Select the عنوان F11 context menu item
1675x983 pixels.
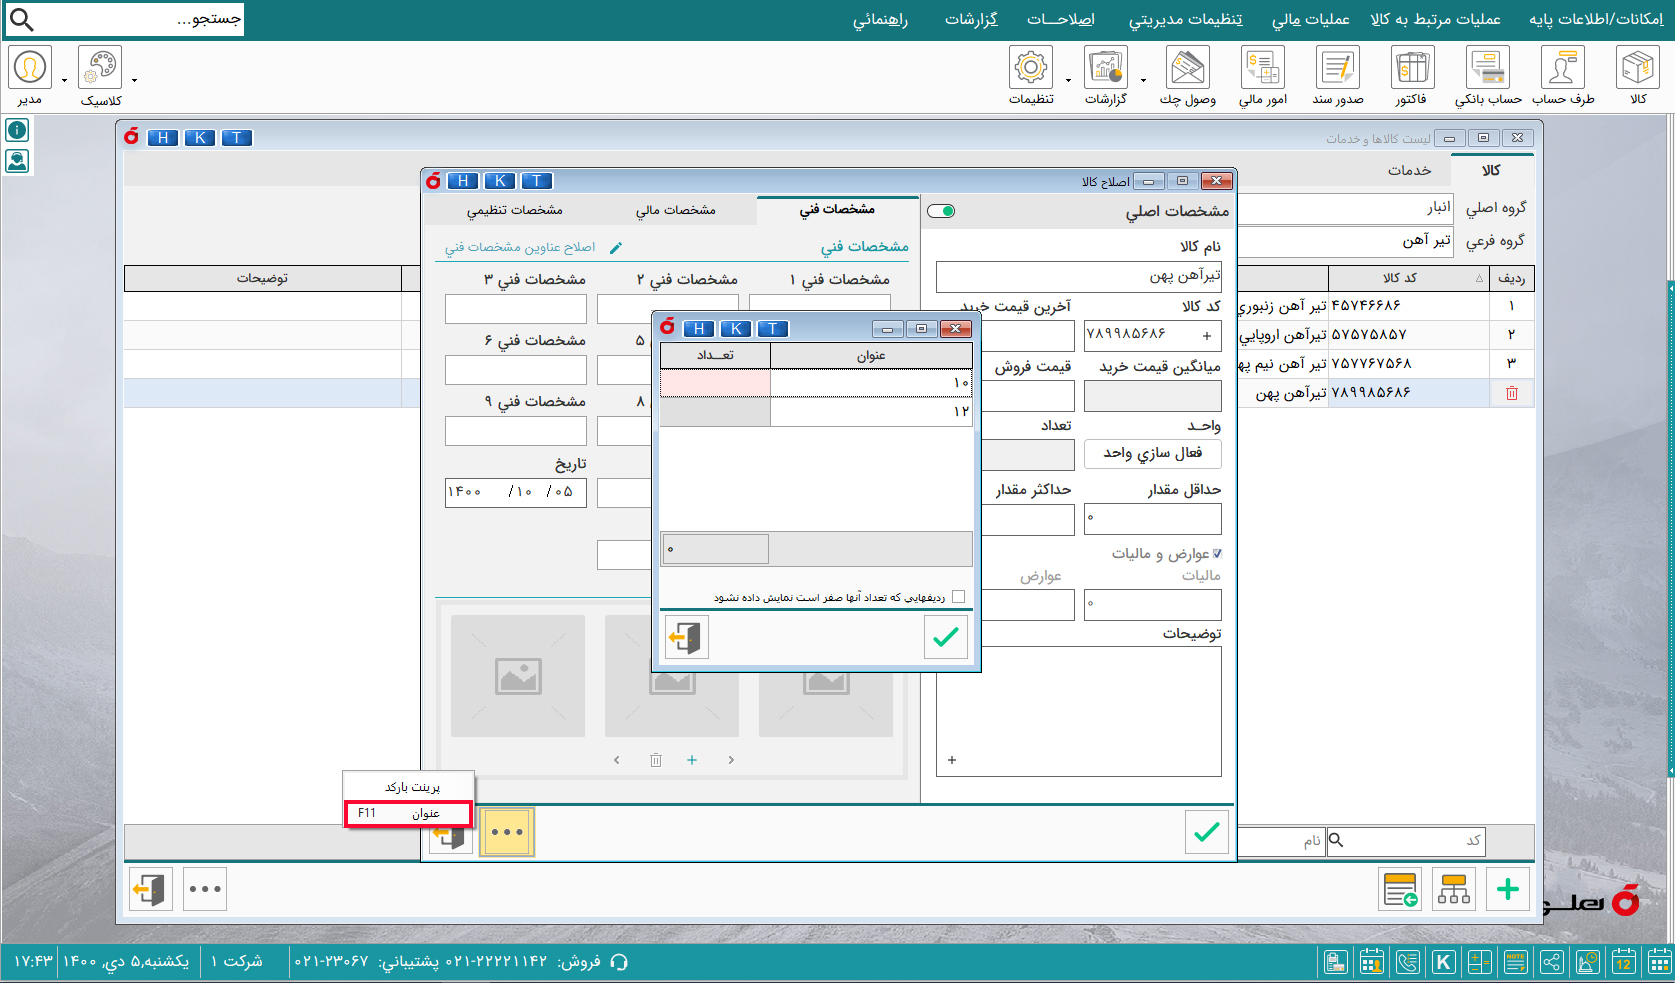(407, 813)
